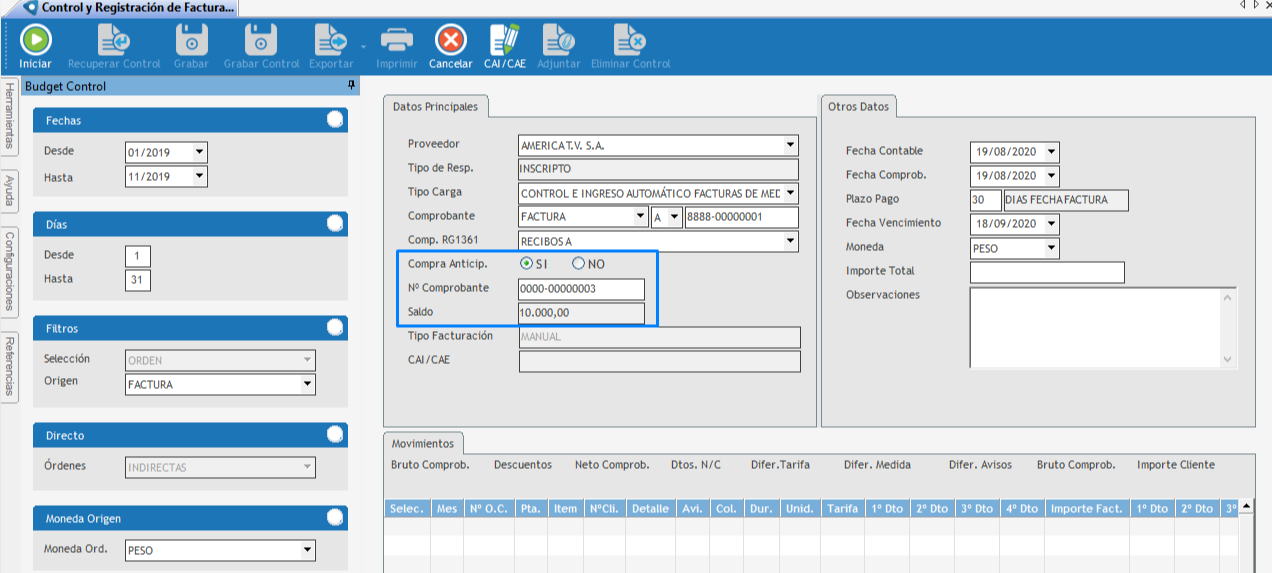This screenshot has height=573, width=1272.
Task: Click the Imprimir printer icon
Action: (x=397, y=41)
